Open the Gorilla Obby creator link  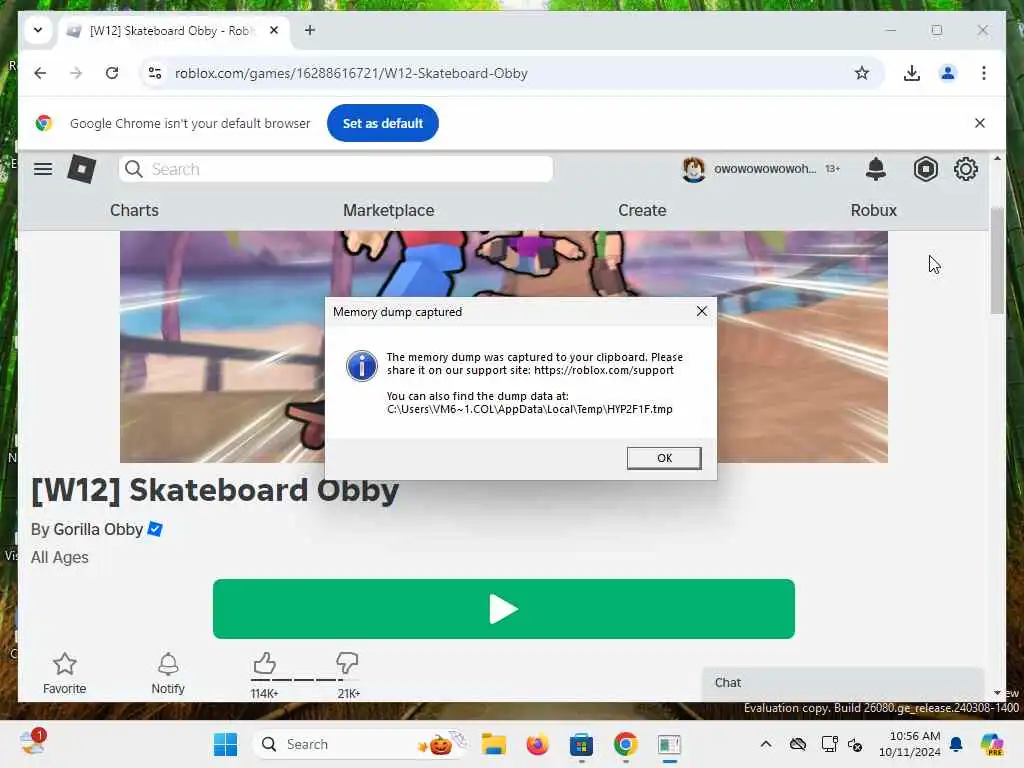pyautogui.click(x=98, y=529)
